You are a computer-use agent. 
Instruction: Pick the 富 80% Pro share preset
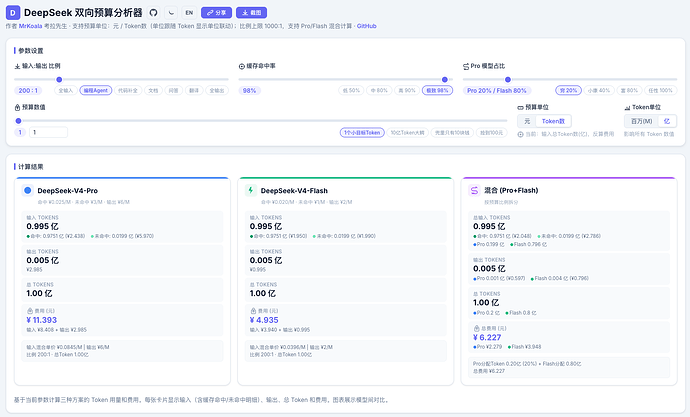coord(629,91)
